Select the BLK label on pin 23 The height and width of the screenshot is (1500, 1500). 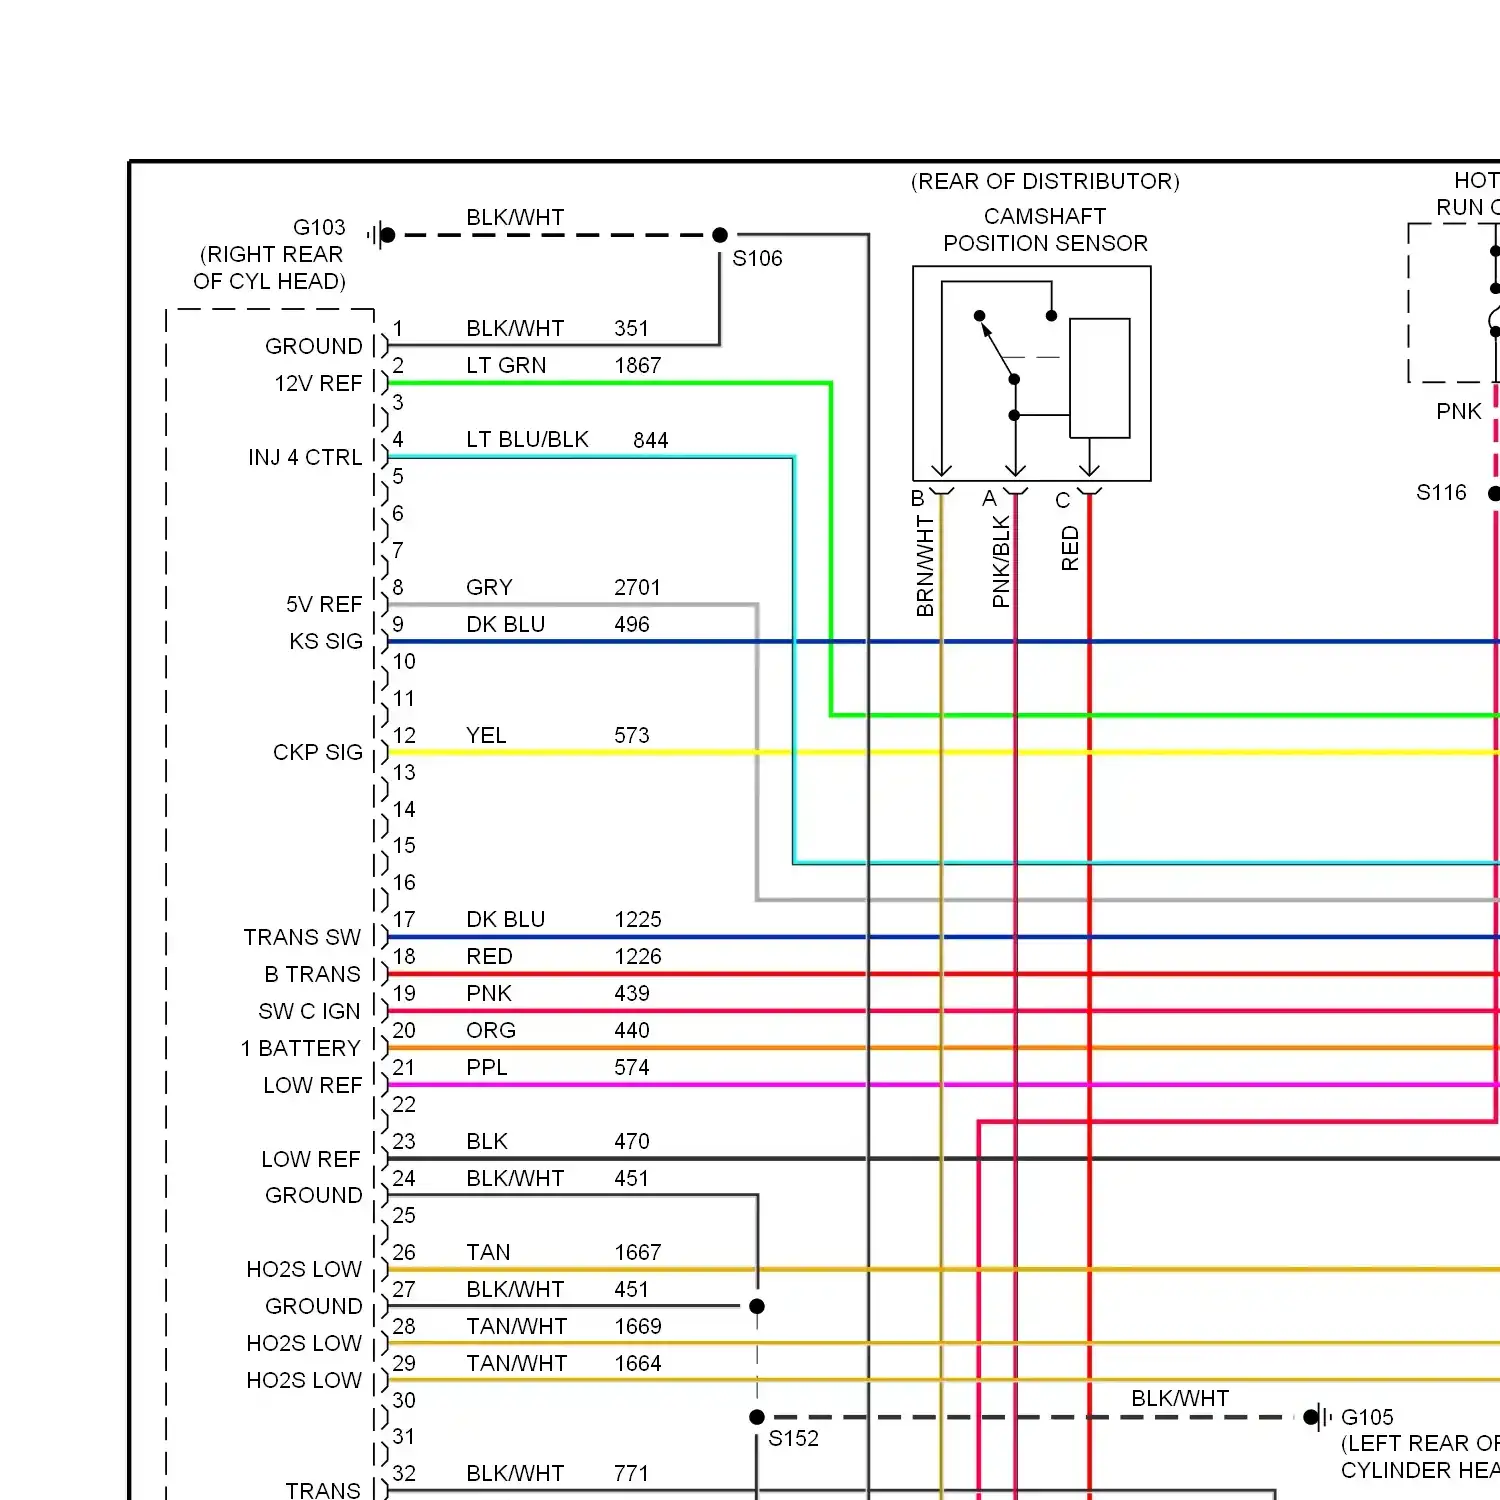[x=487, y=1141]
